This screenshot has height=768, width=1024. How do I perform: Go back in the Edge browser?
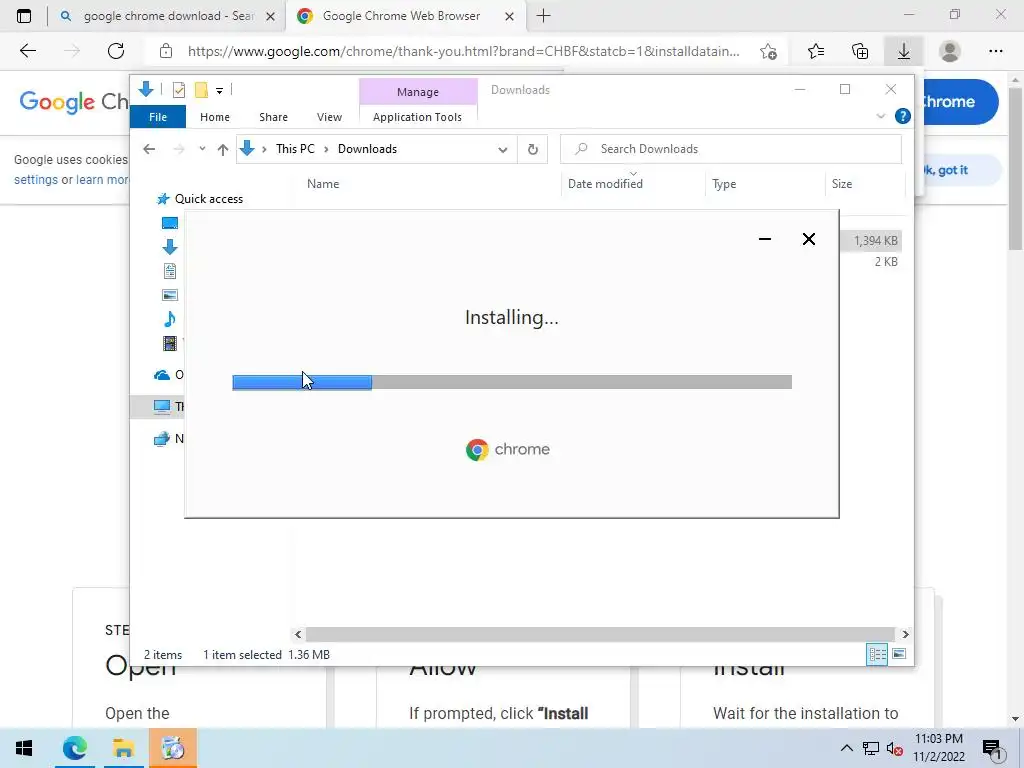pos(27,51)
